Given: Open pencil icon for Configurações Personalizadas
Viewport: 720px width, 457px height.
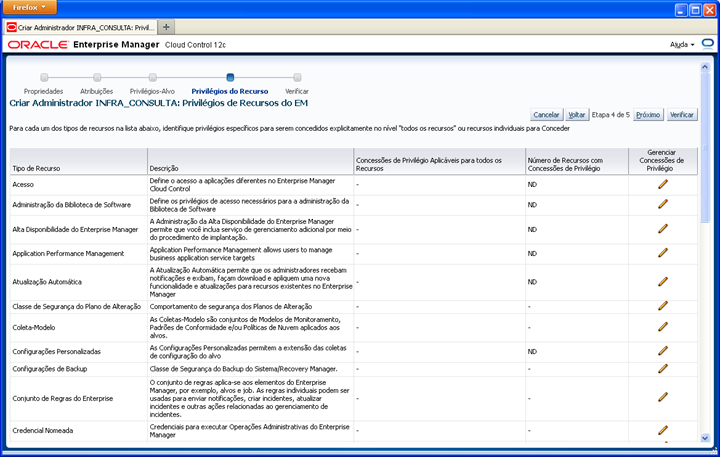Looking at the screenshot, I should click(663, 351).
